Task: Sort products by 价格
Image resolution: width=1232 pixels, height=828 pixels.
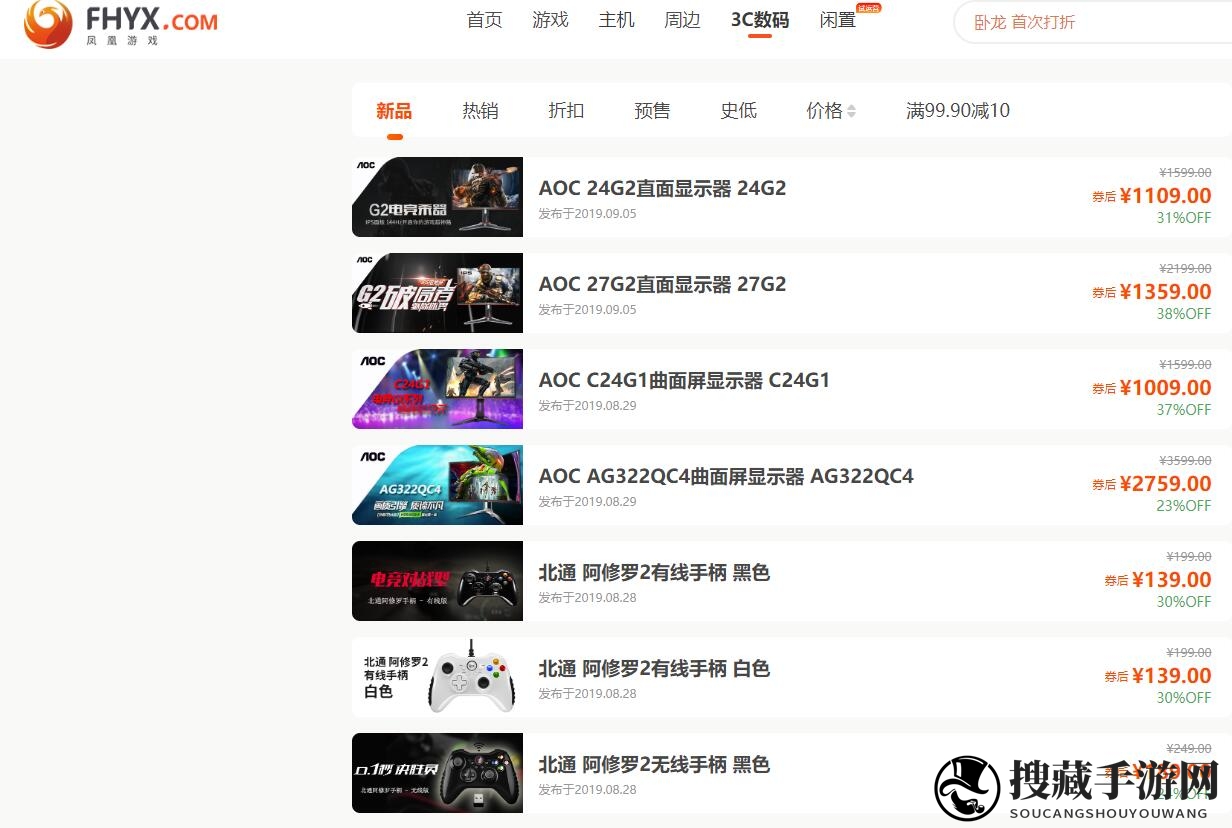Action: coord(831,111)
